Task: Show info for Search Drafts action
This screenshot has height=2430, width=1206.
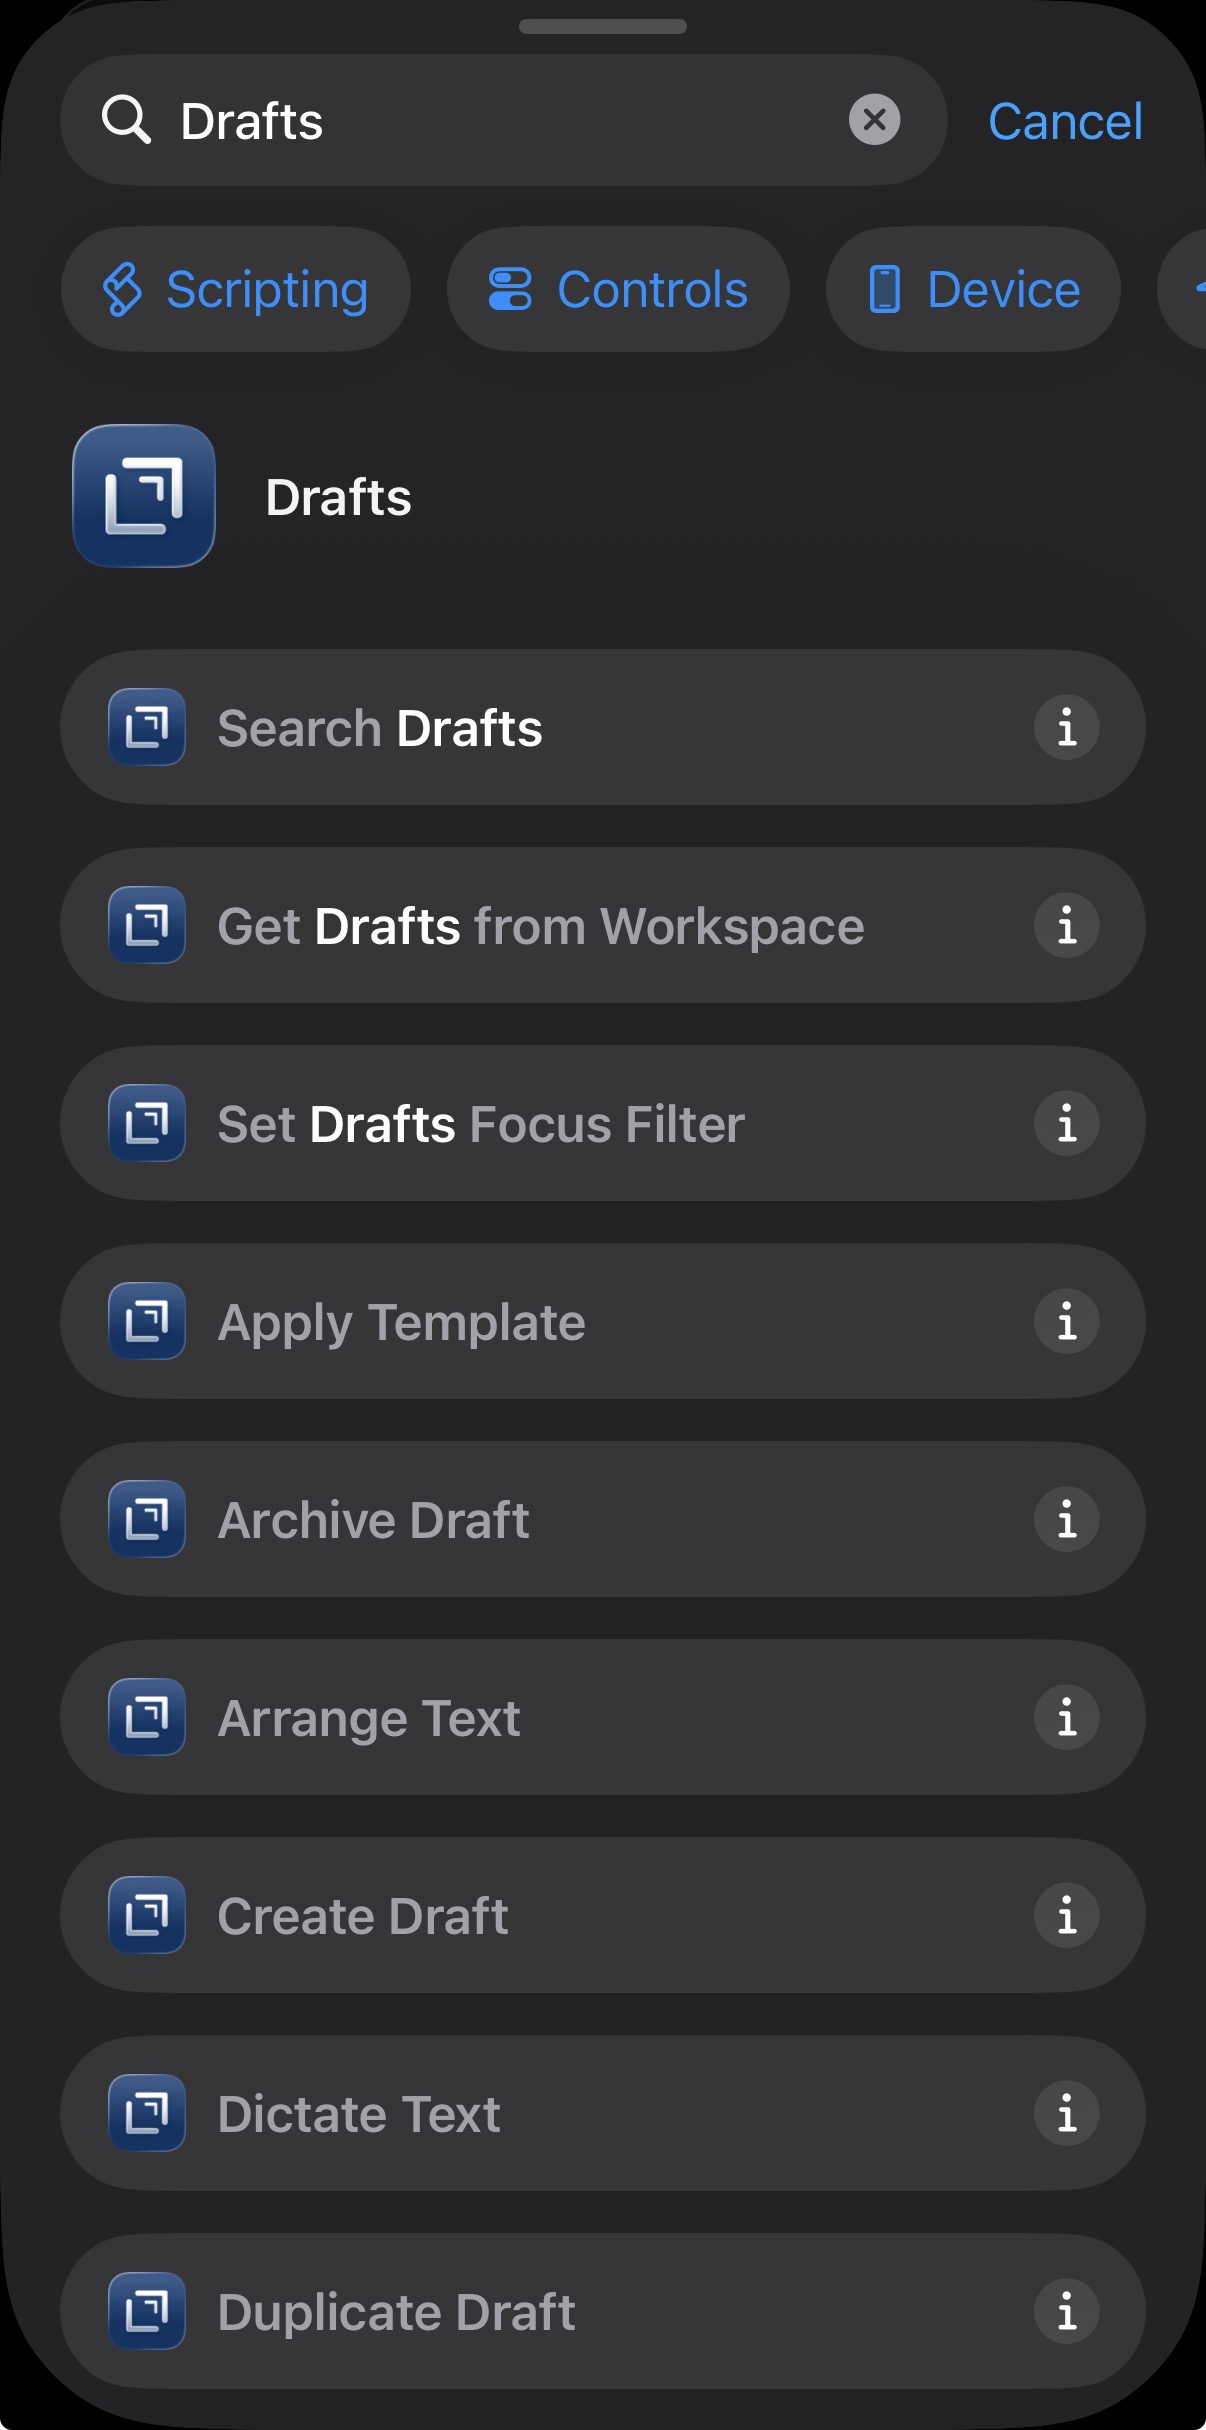Action: 1066,728
